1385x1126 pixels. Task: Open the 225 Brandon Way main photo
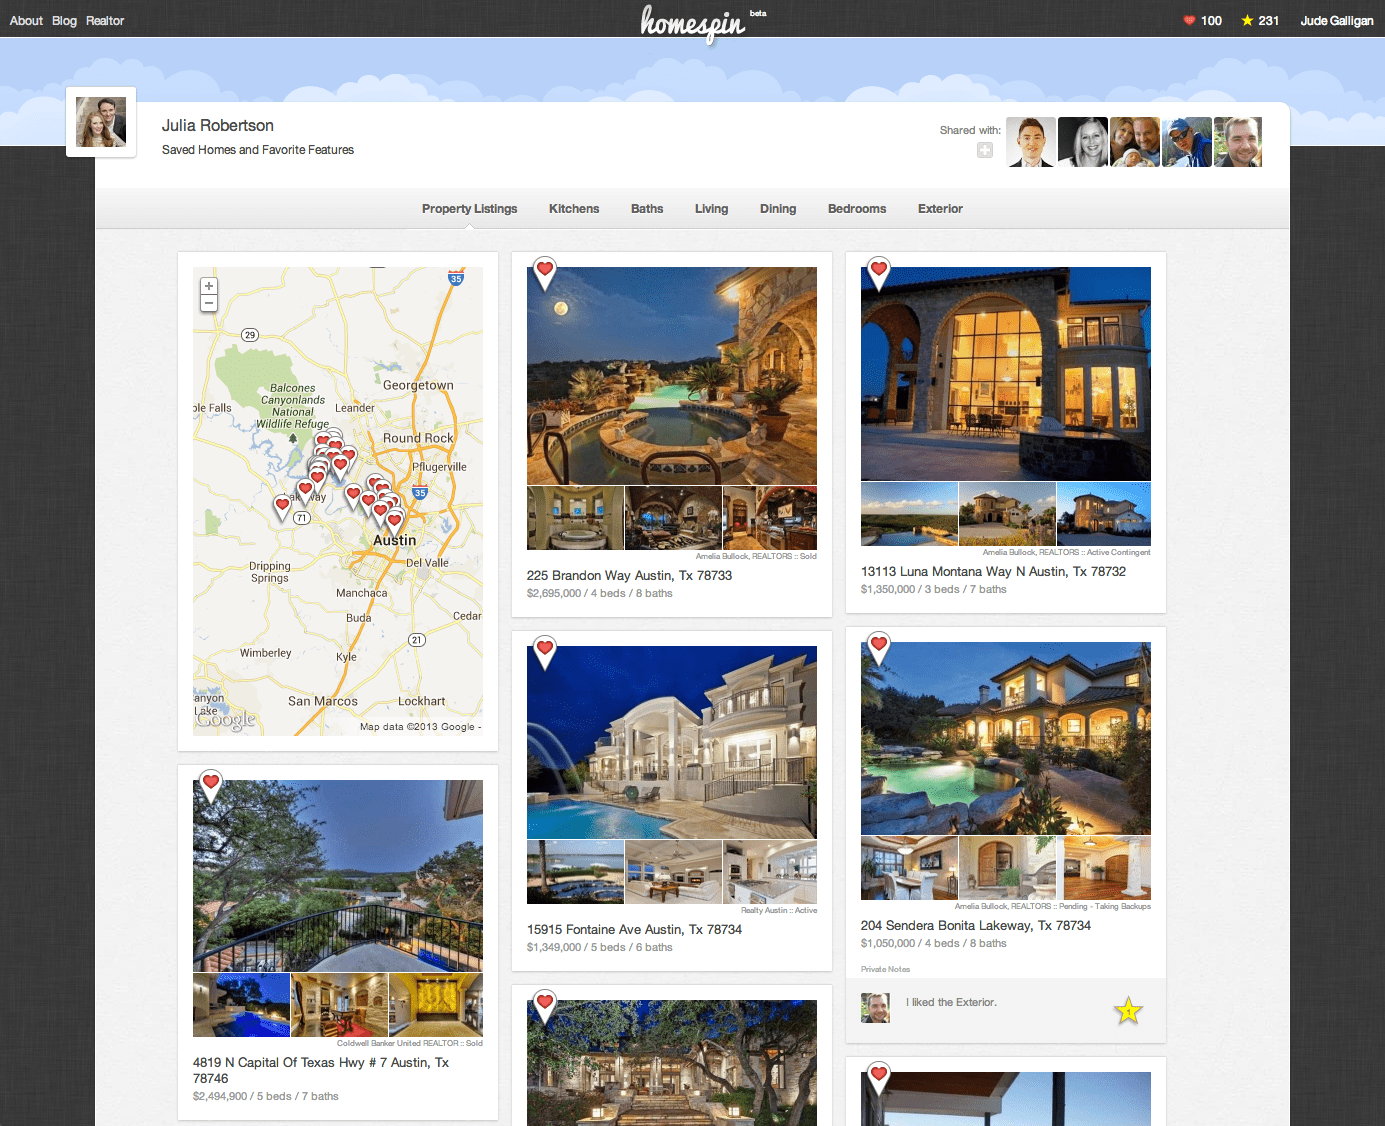click(672, 376)
